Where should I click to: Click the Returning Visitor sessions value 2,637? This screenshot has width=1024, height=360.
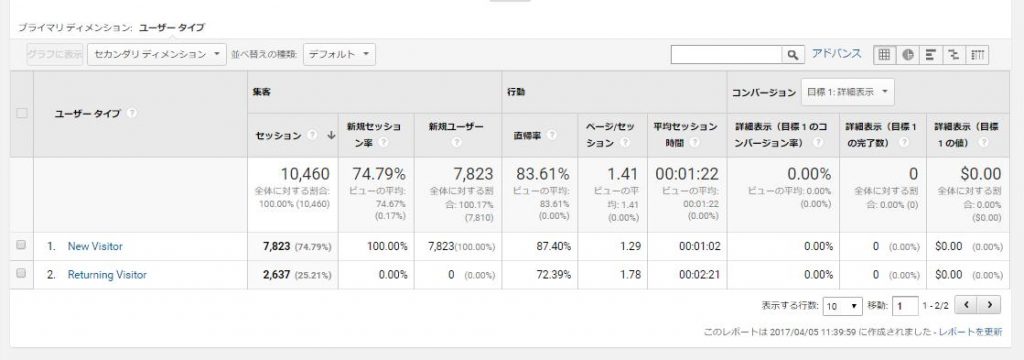[x=276, y=275]
